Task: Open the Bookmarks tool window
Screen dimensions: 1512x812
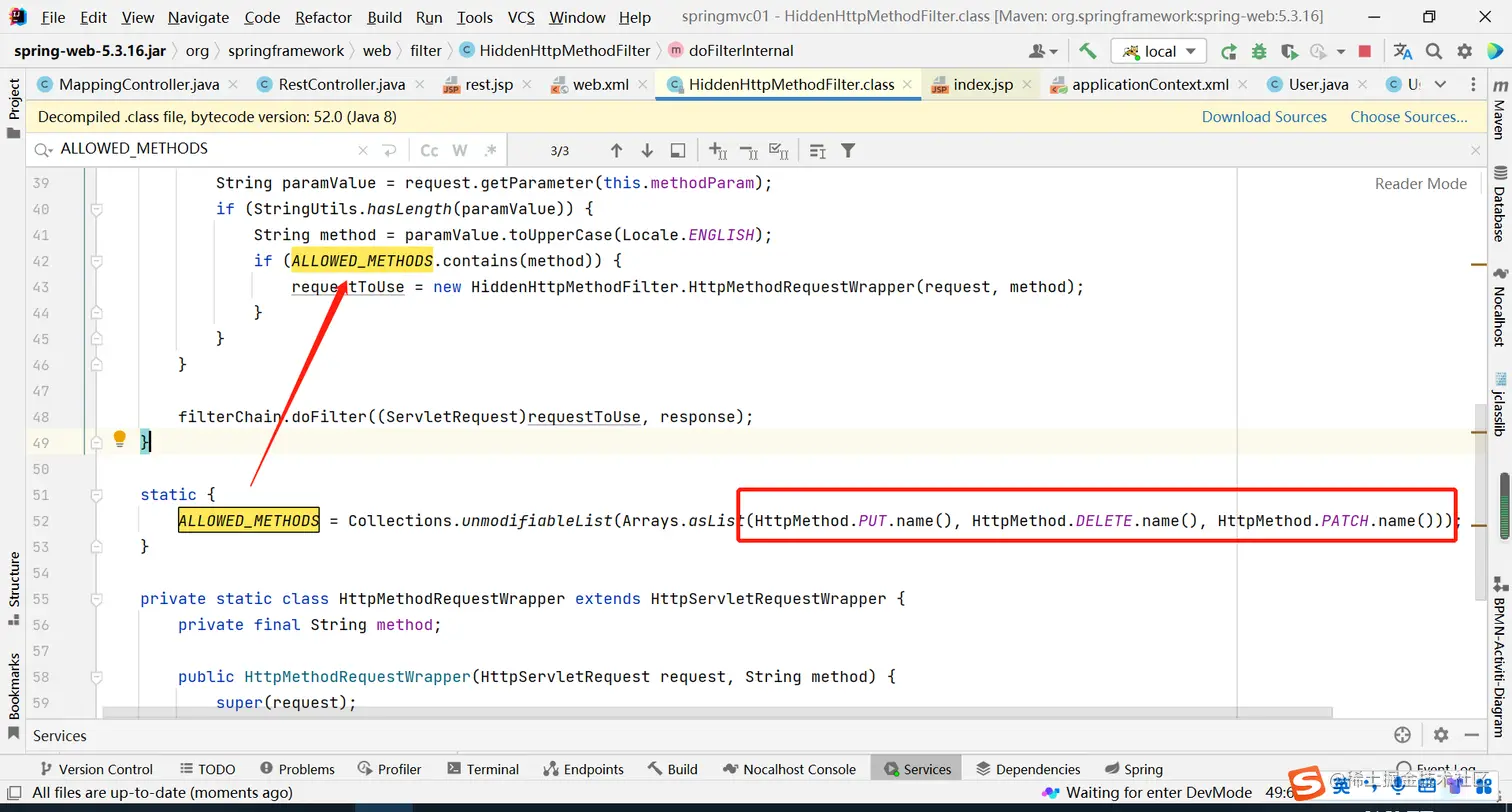Action: pos(13,697)
